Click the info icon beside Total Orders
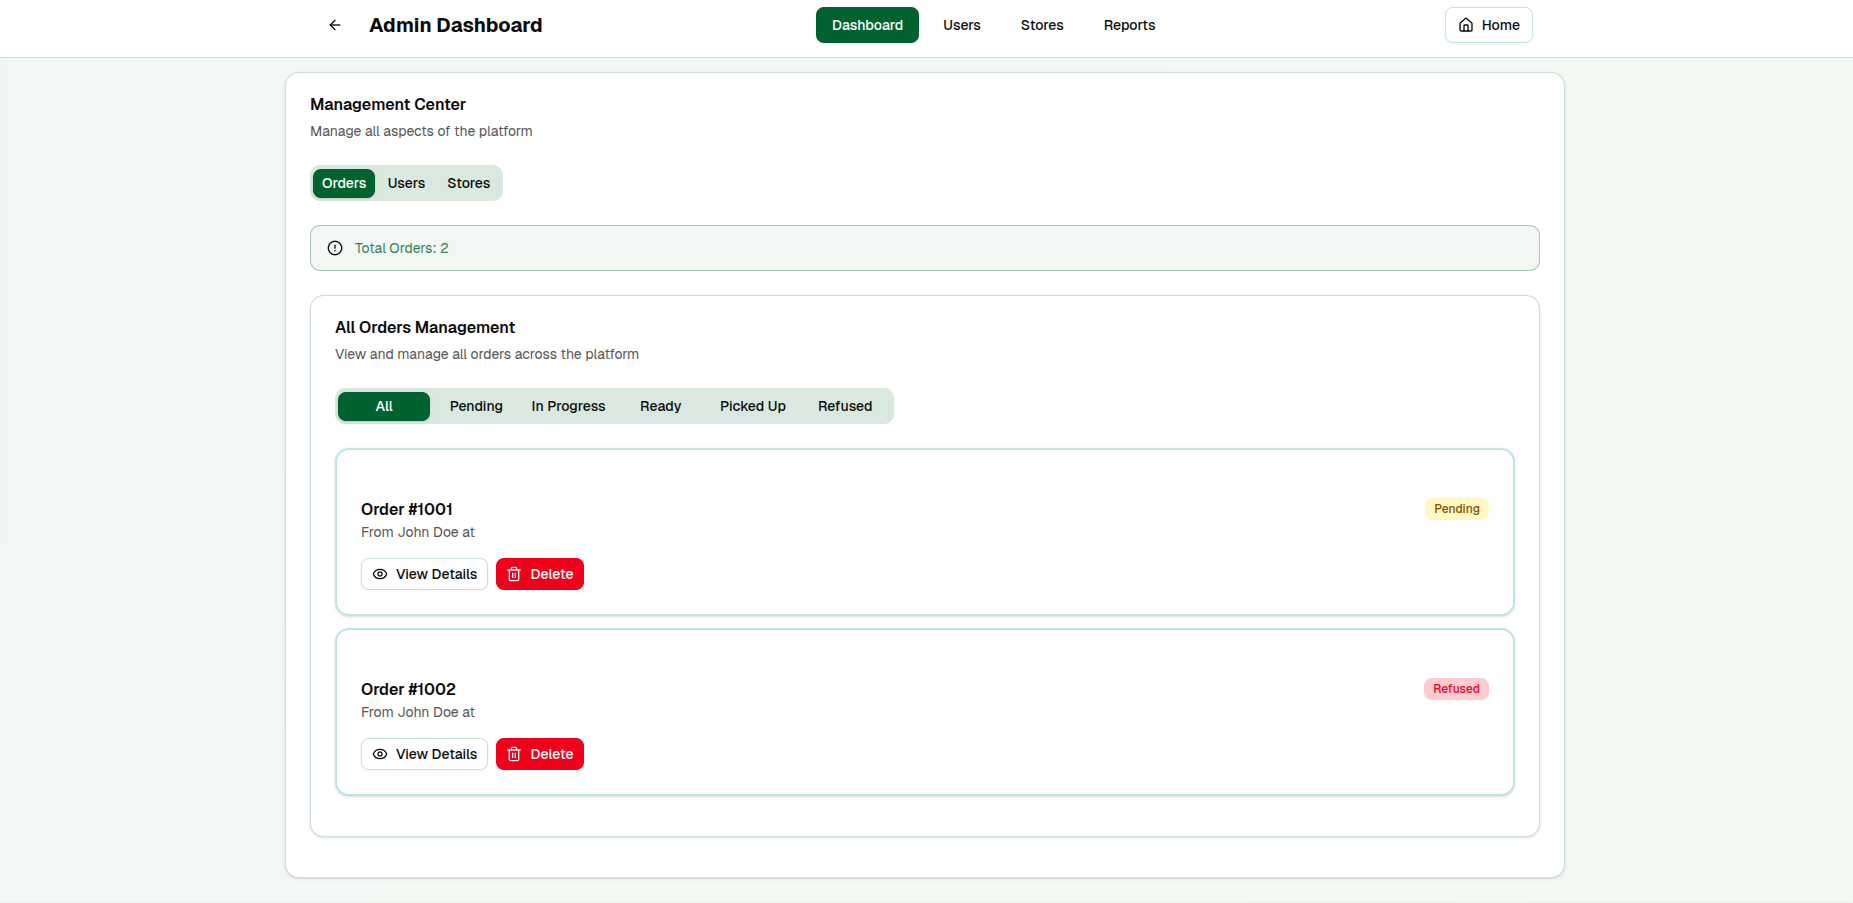This screenshot has height=903, width=1853. pyautogui.click(x=334, y=248)
